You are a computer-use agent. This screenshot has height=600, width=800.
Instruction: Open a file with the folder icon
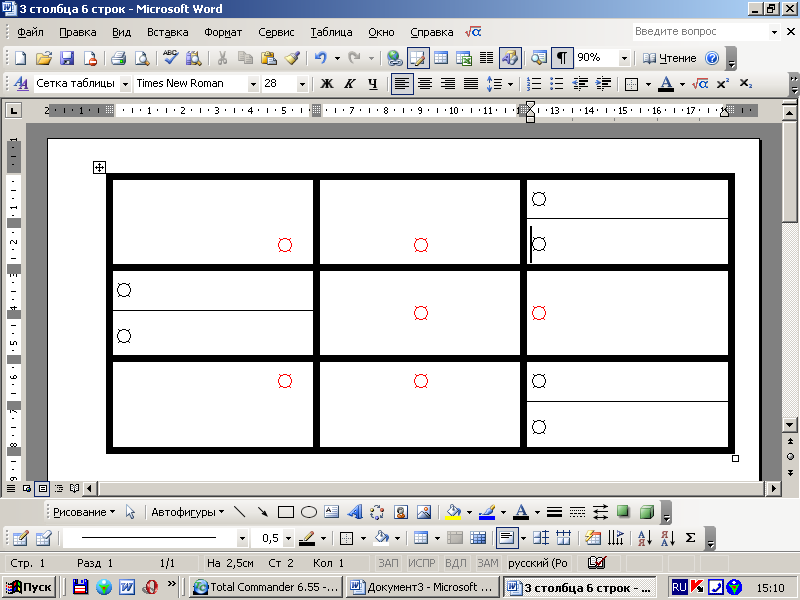click(x=44, y=58)
